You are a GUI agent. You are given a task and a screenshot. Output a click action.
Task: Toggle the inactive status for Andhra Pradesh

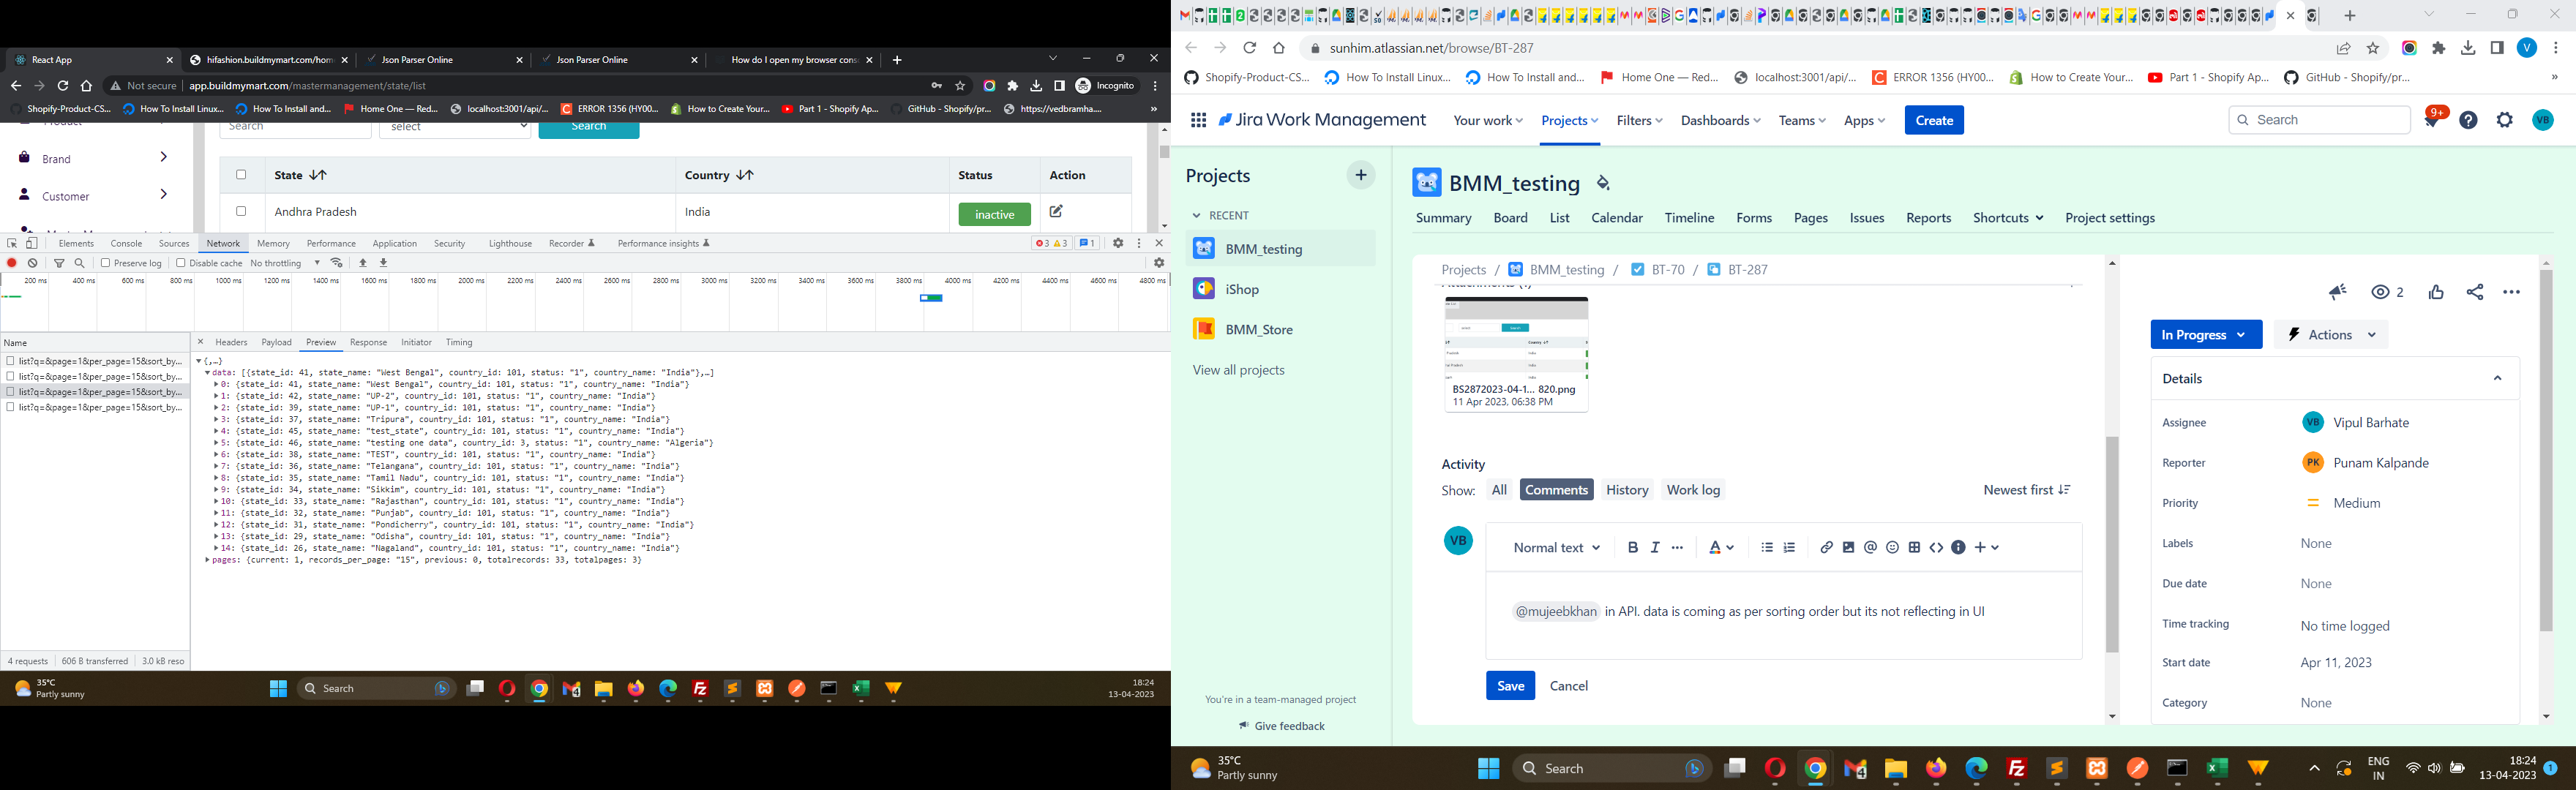tap(994, 214)
